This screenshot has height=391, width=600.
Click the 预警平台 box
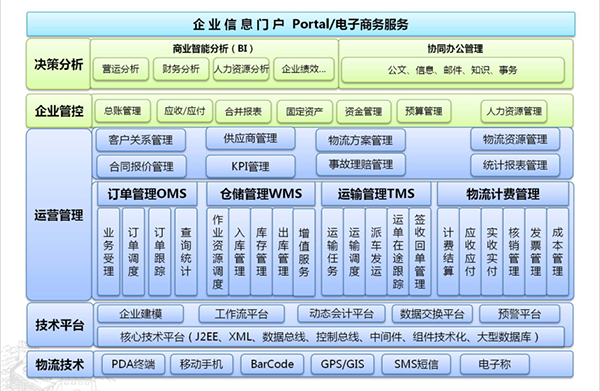coord(520,314)
